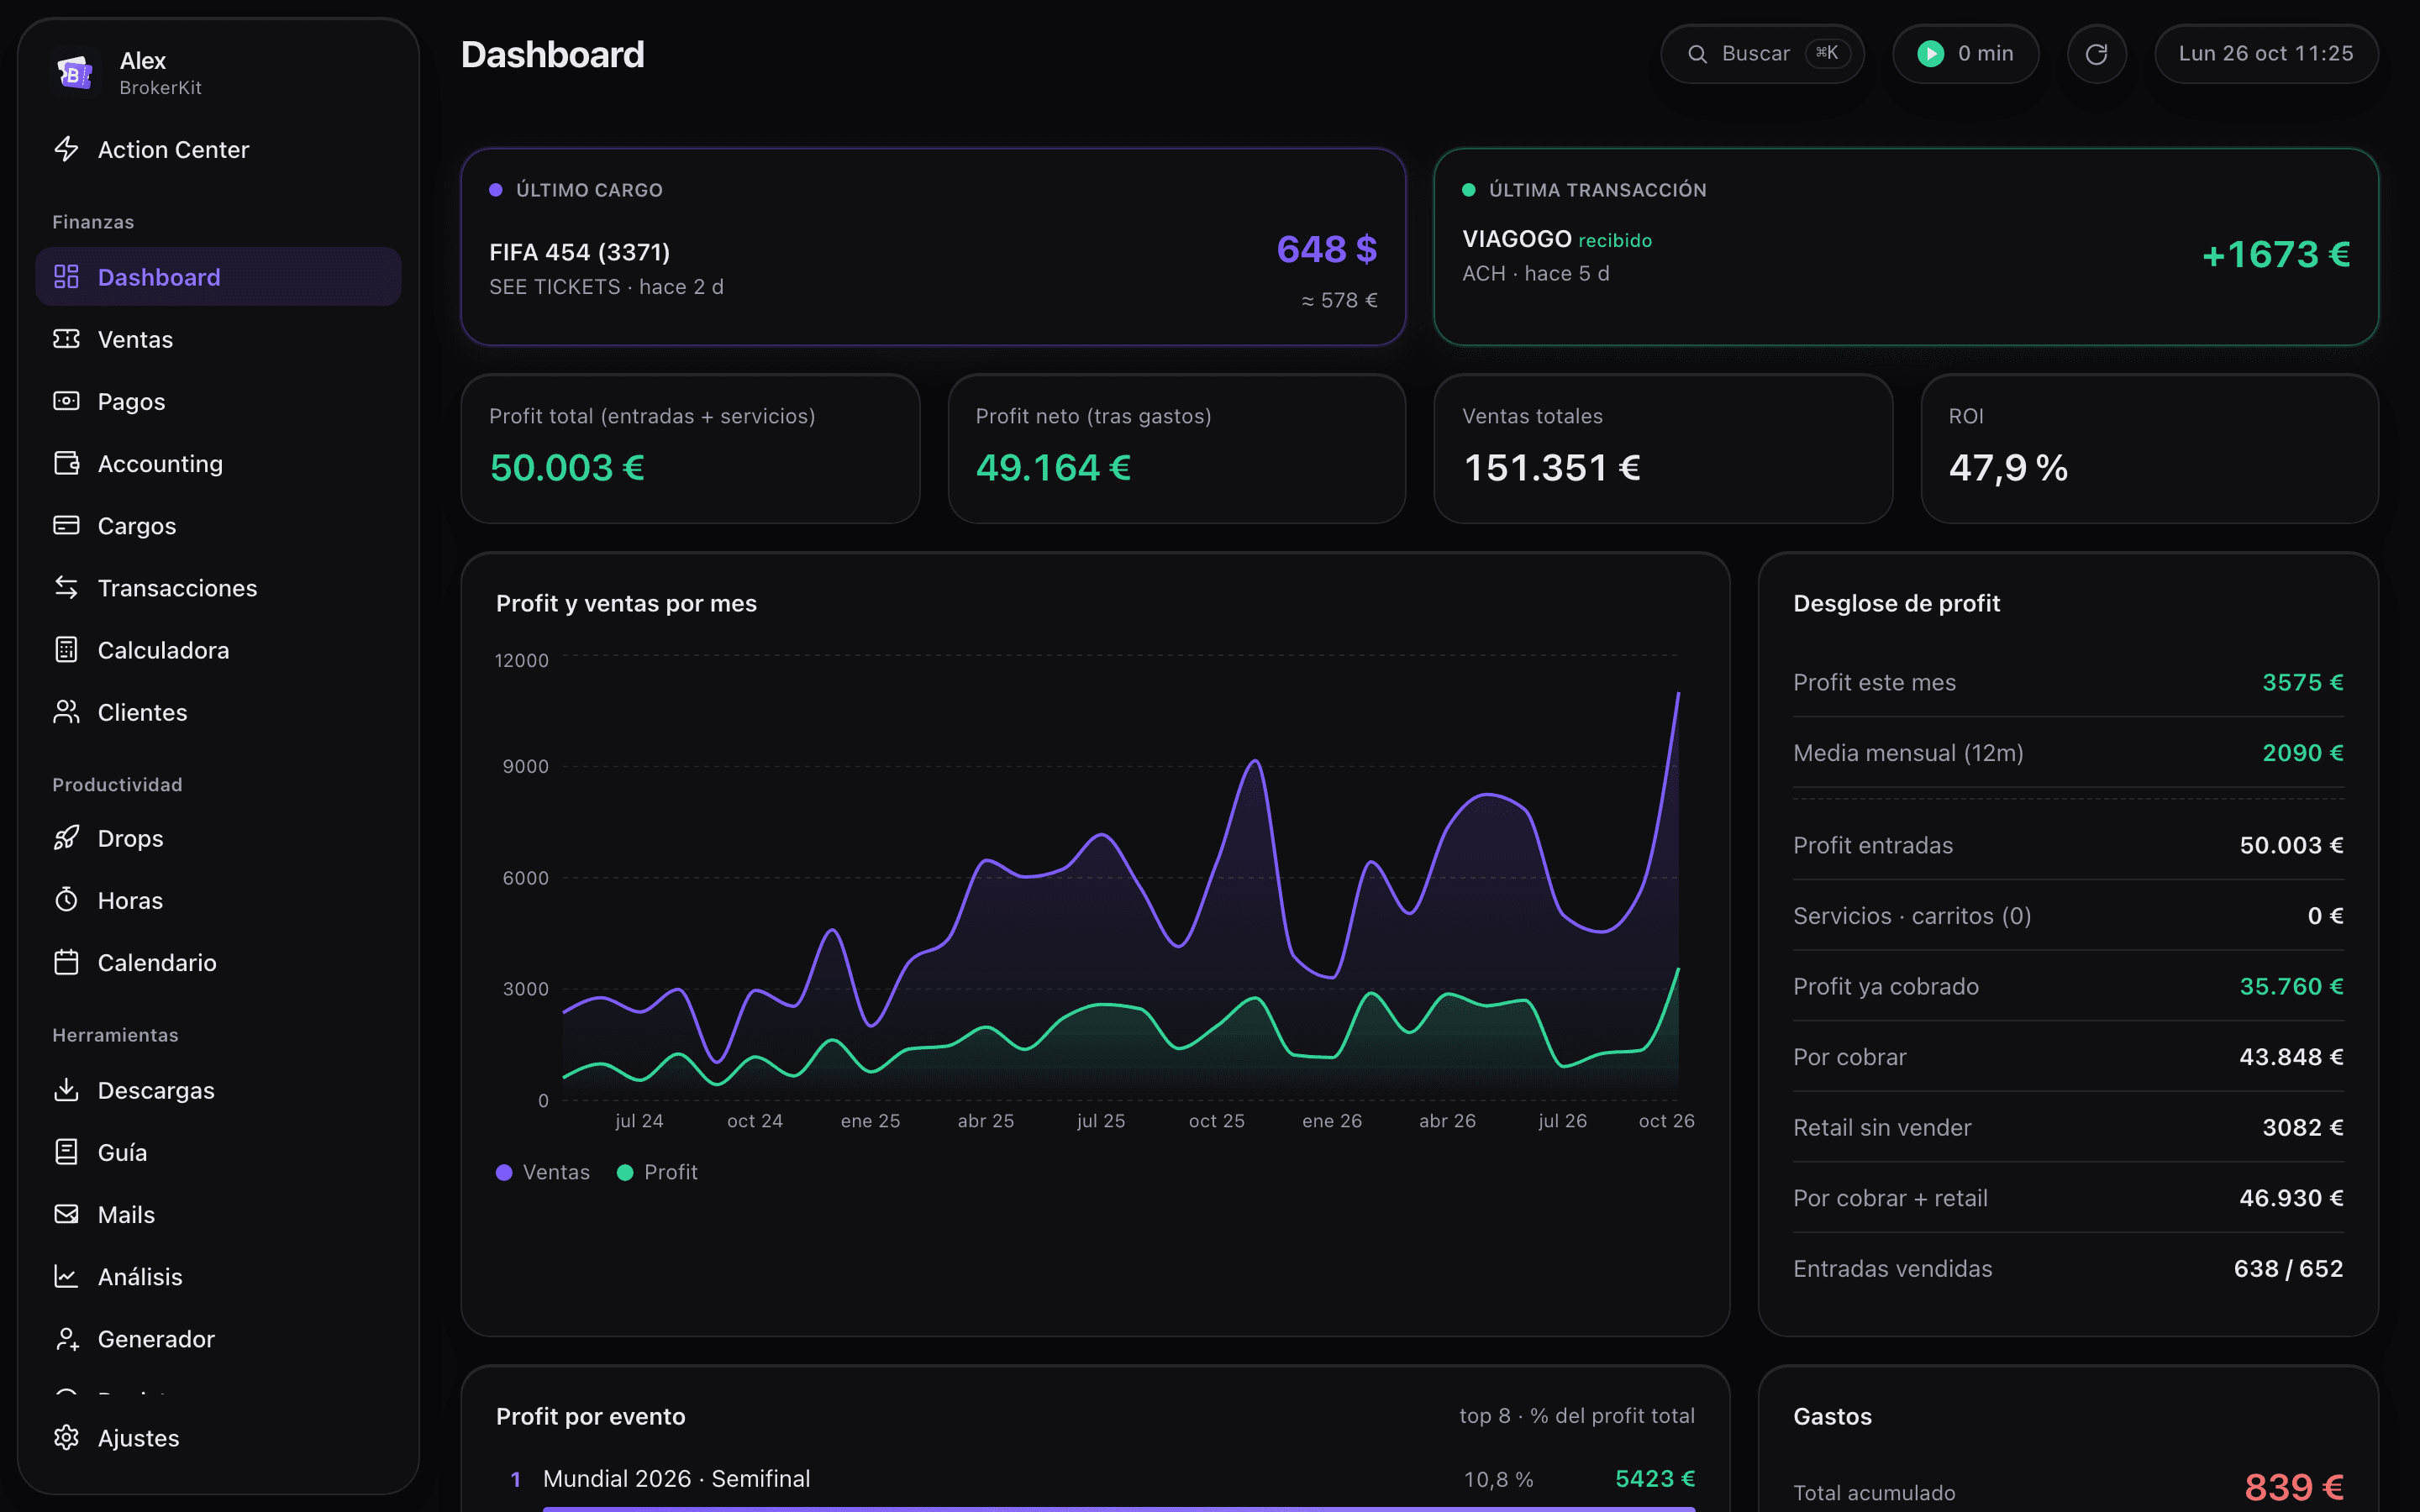Open Transacciones page label
The height and width of the screenshot is (1512, 2420).
coord(177,588)
